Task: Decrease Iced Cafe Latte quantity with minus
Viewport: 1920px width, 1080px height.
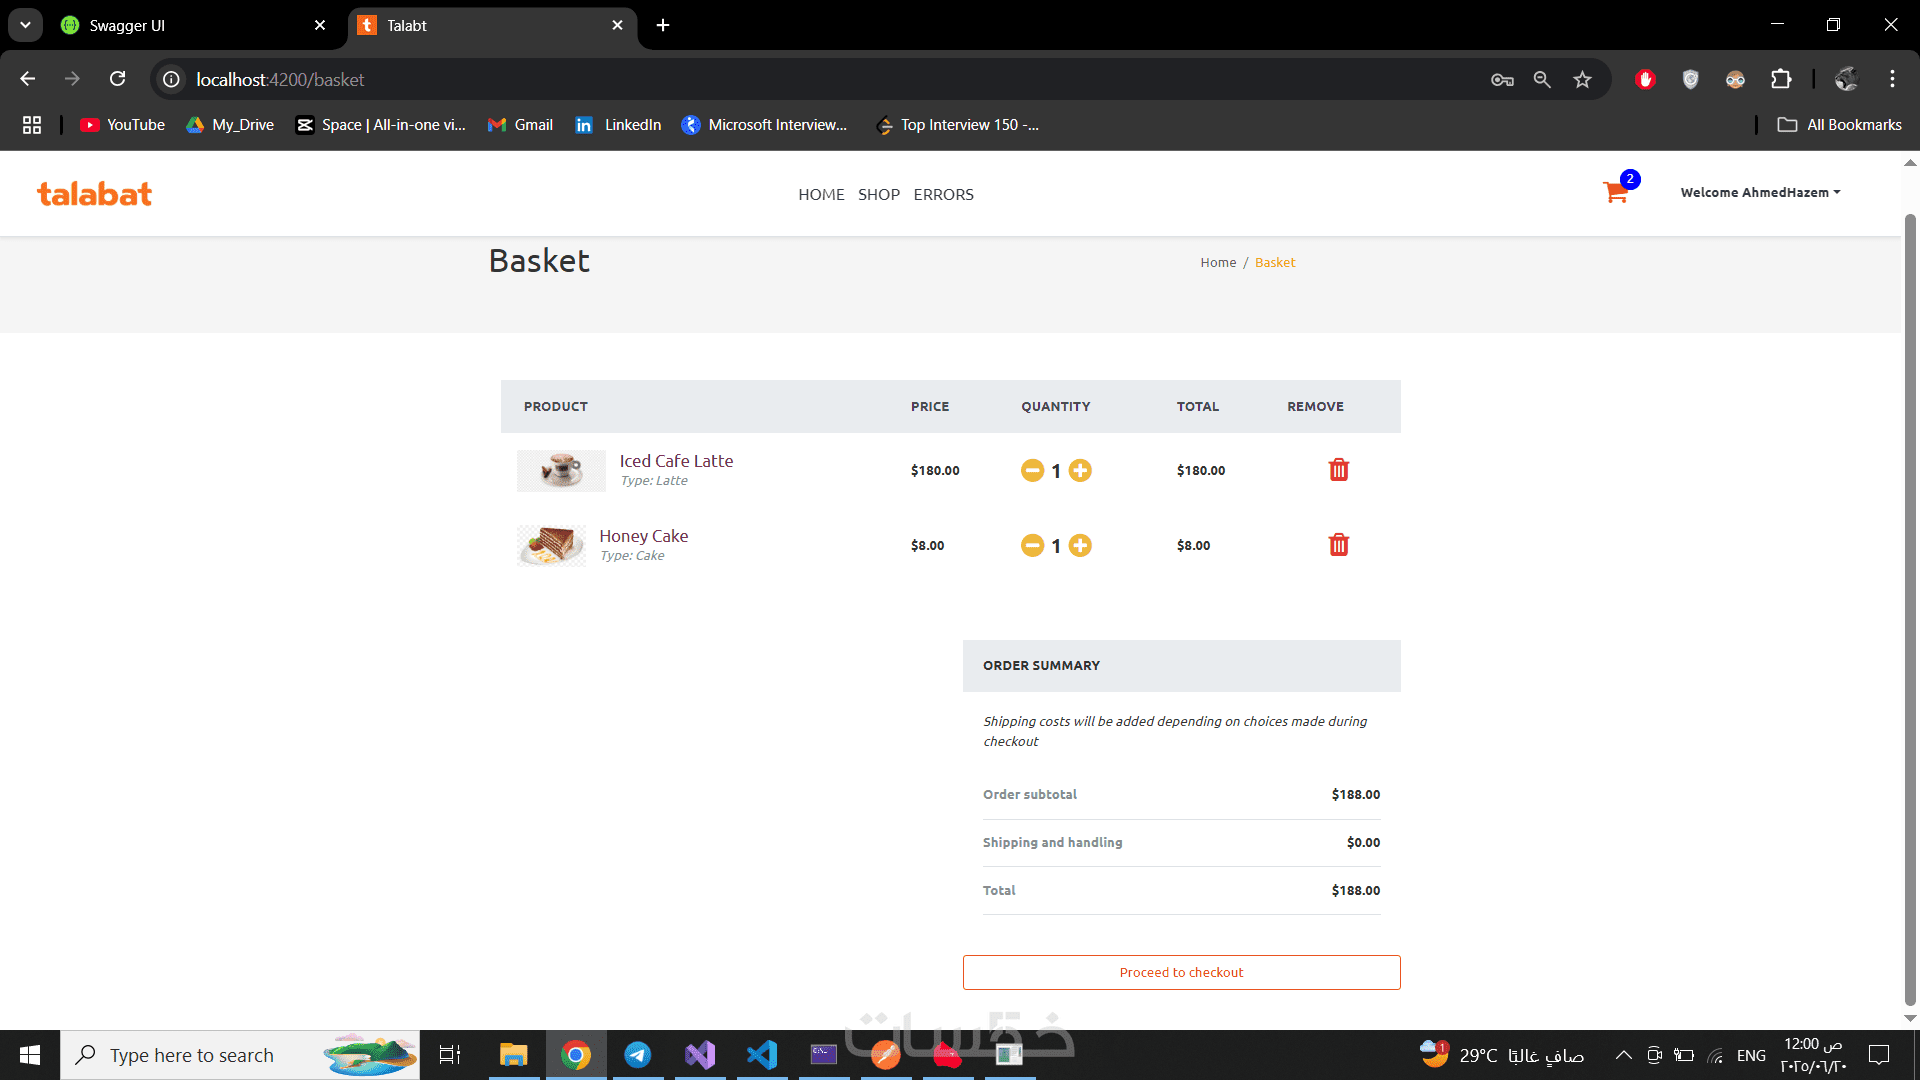Action: 1032,470
